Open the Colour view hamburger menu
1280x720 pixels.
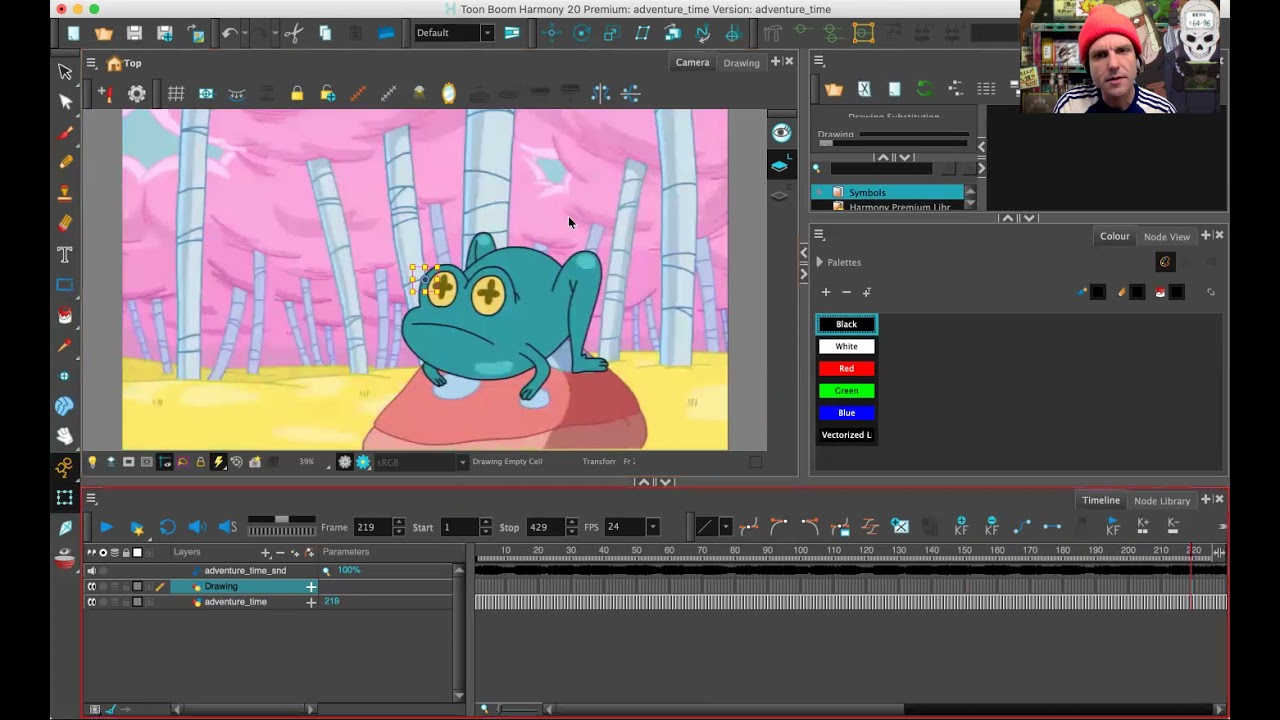pyautogui.click(x=819, y=235)
